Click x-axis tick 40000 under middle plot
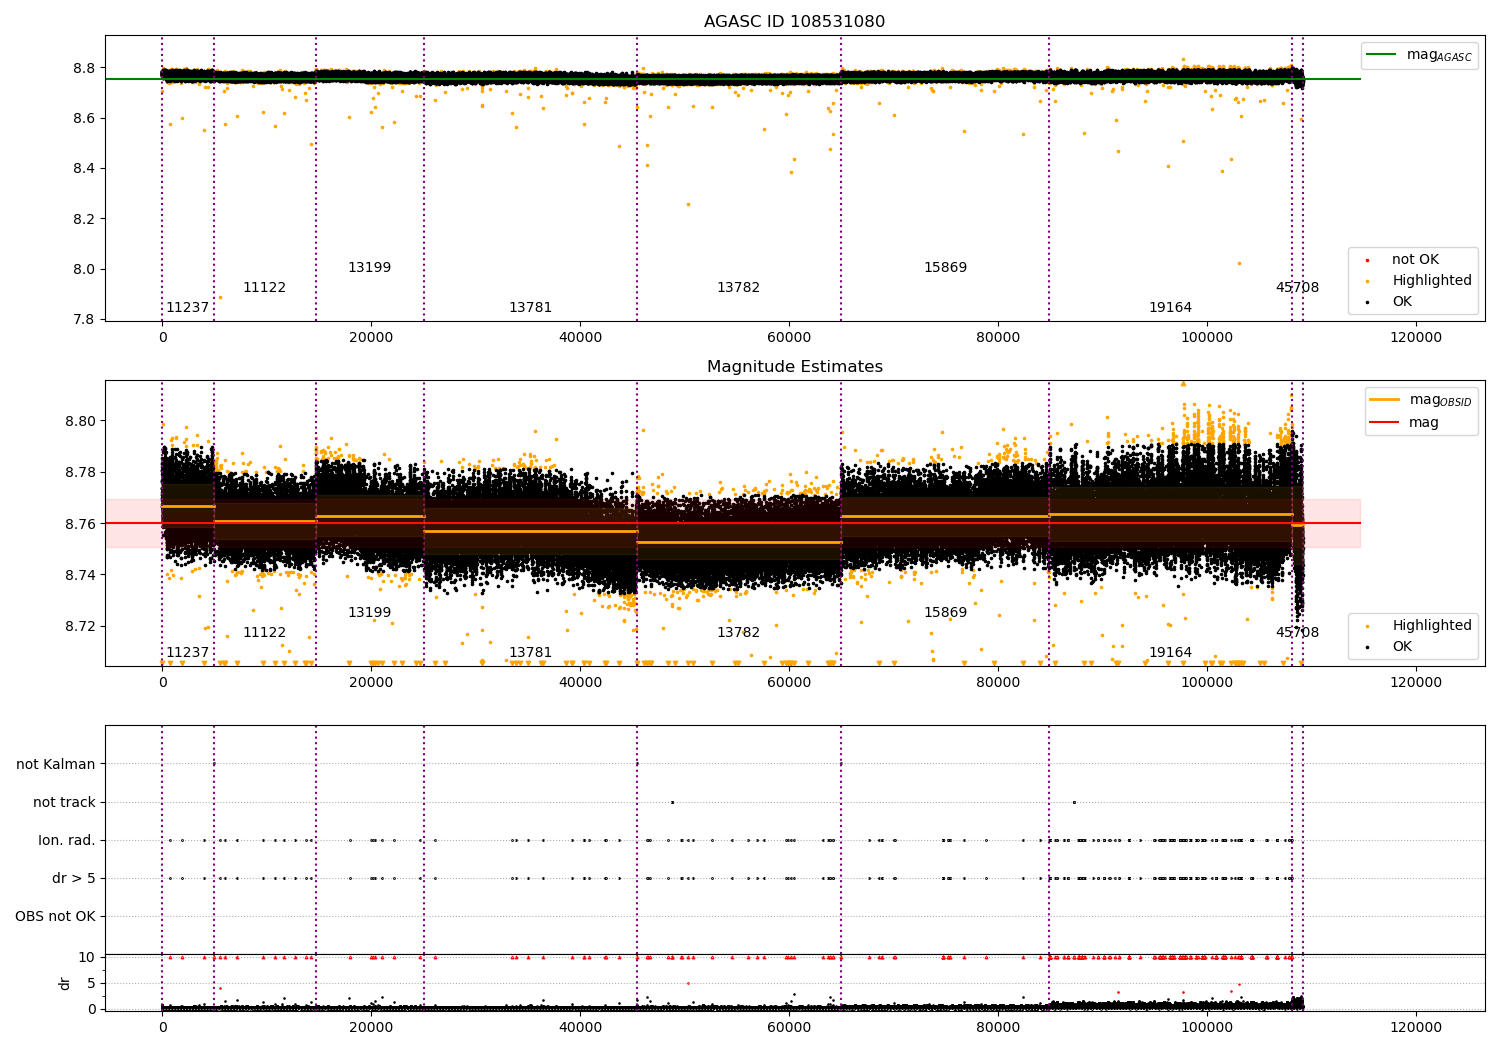This screenshot has height=1050, width=1500. tap(580, 683)
